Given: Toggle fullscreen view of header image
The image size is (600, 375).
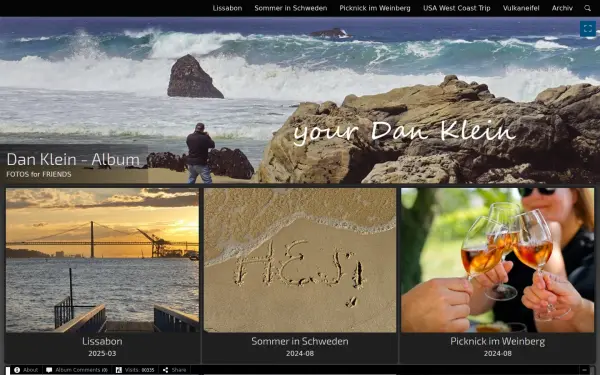Looking at the screenshot, I should click(588, 28).
